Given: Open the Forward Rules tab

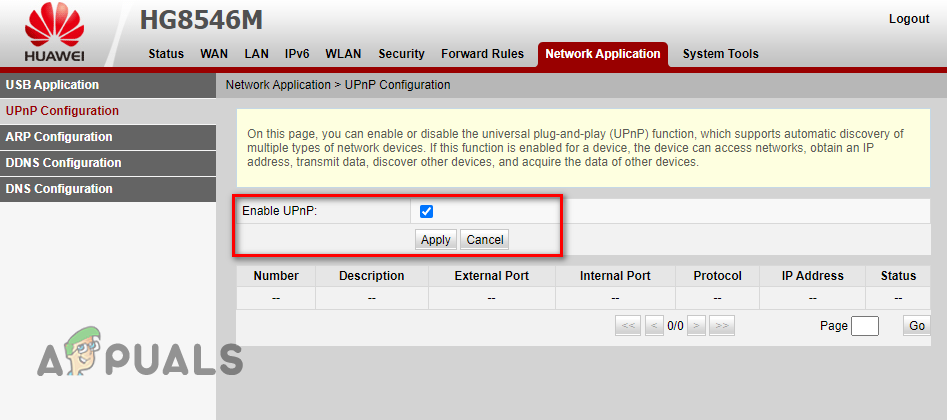Looking at the screenshot, I should tap(483, 54).
